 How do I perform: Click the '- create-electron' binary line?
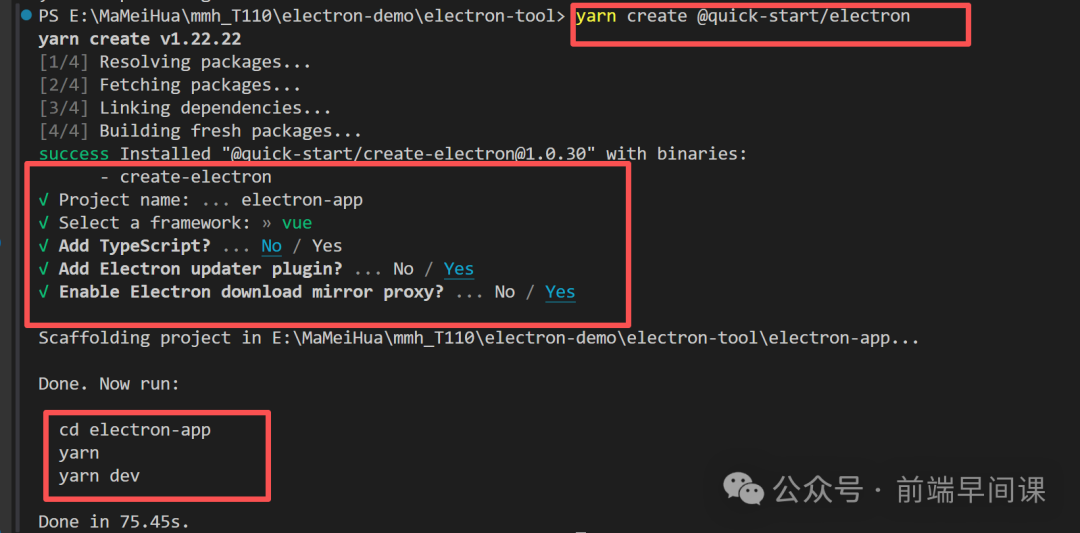185,177
